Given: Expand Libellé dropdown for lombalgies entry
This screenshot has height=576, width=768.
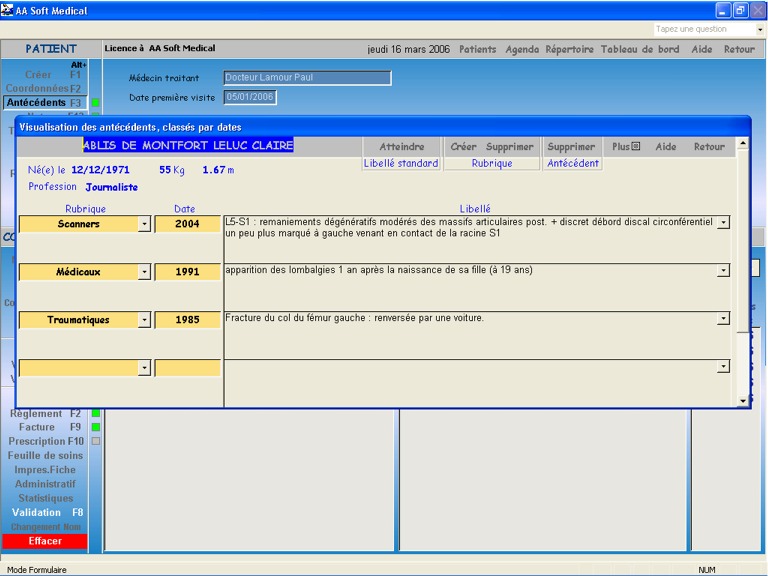Looking at the screenshot, I should [723, 270].
